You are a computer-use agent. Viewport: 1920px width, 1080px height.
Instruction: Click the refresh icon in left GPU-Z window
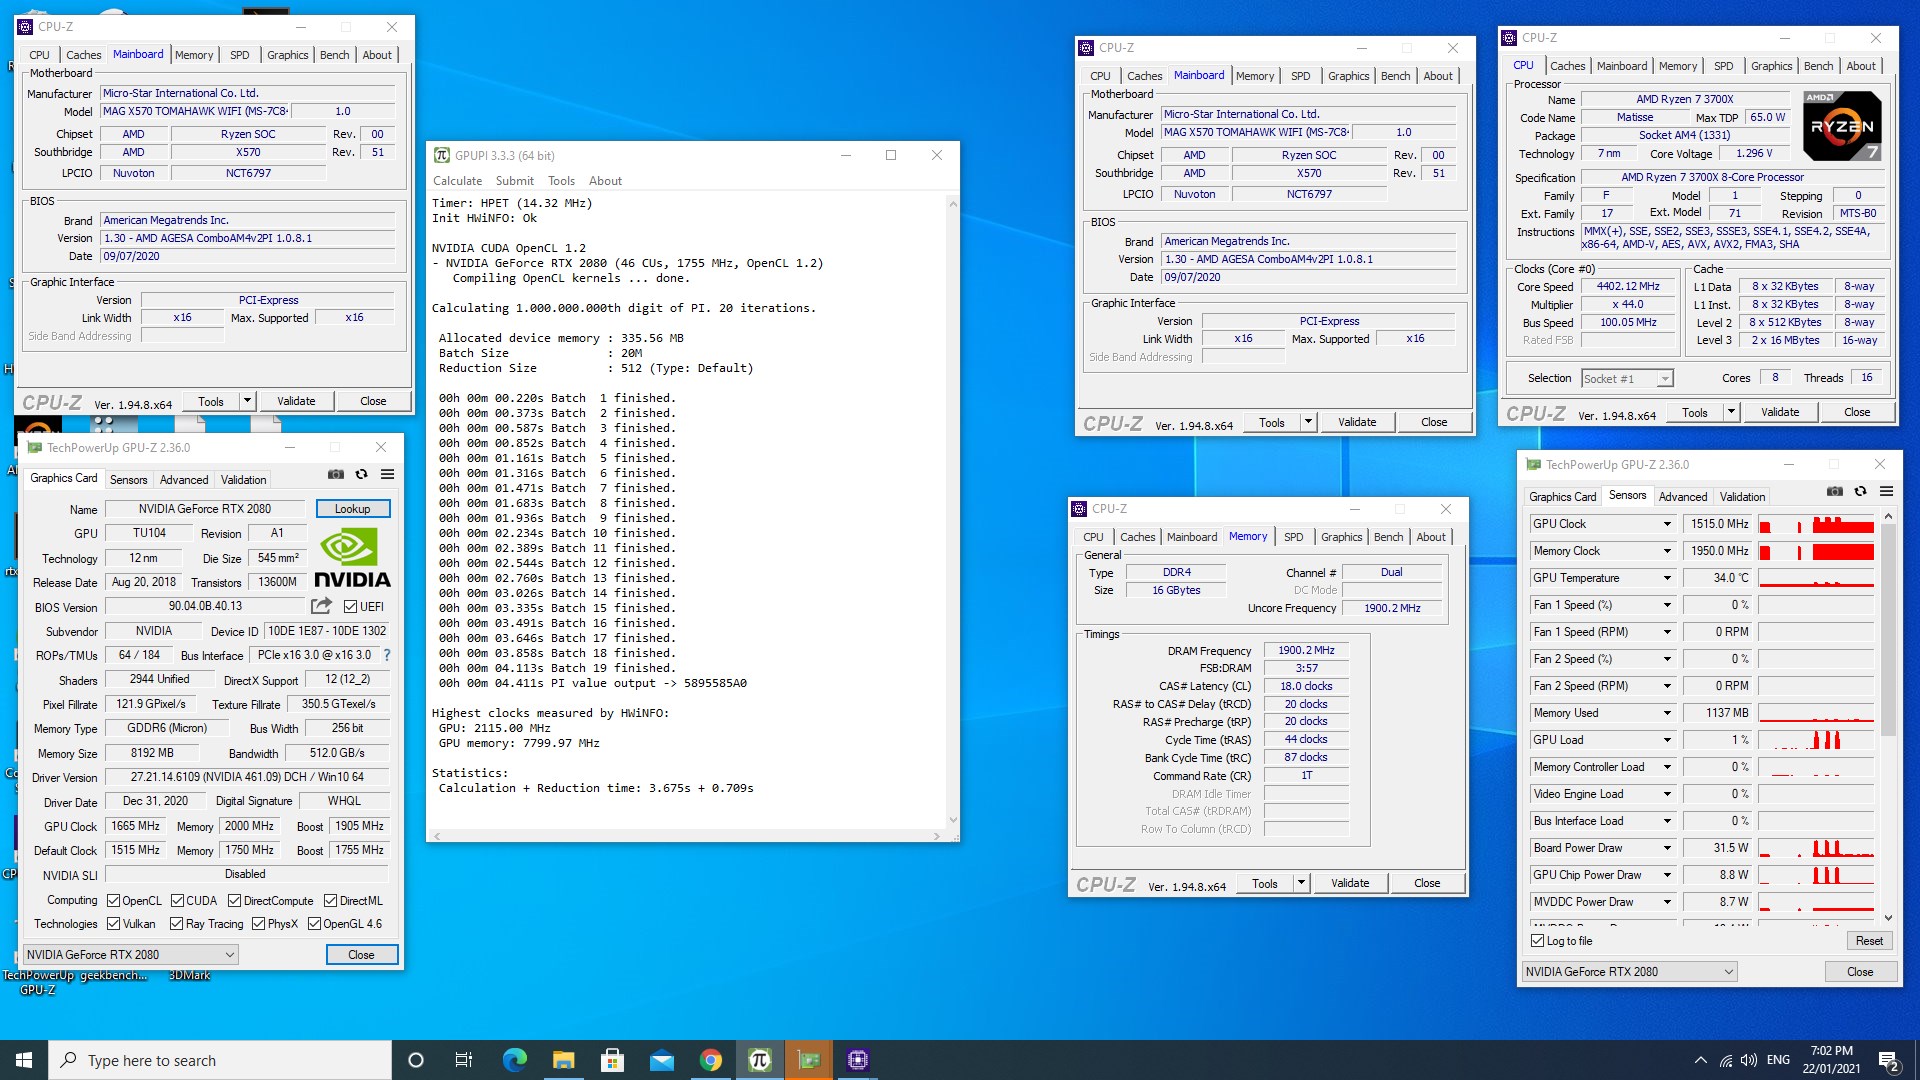pyautogui.click(x=362, y=475)
